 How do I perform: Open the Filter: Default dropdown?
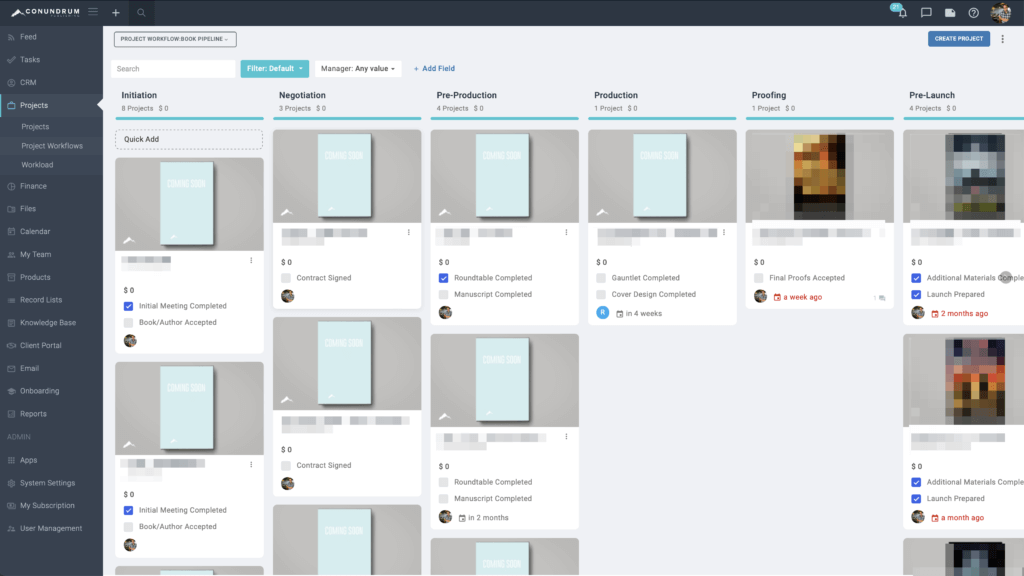[x=274, y=69]
